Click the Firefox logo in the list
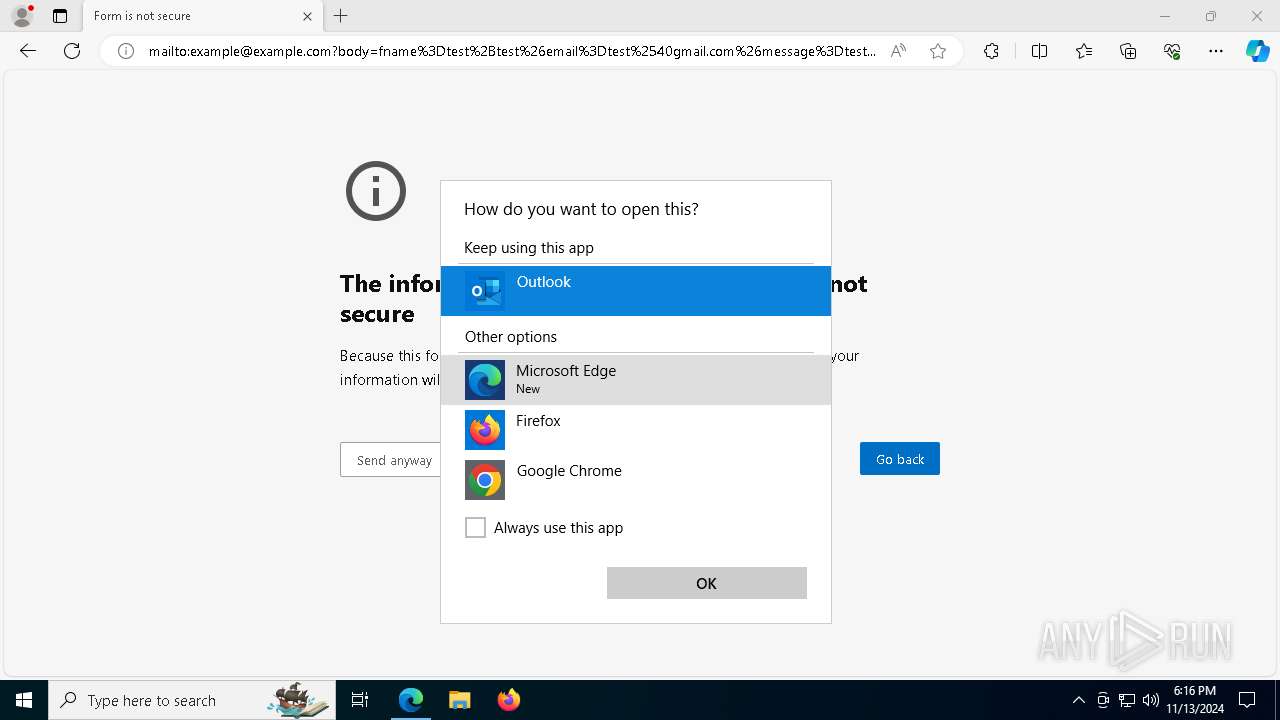 (x=485, y=430)
